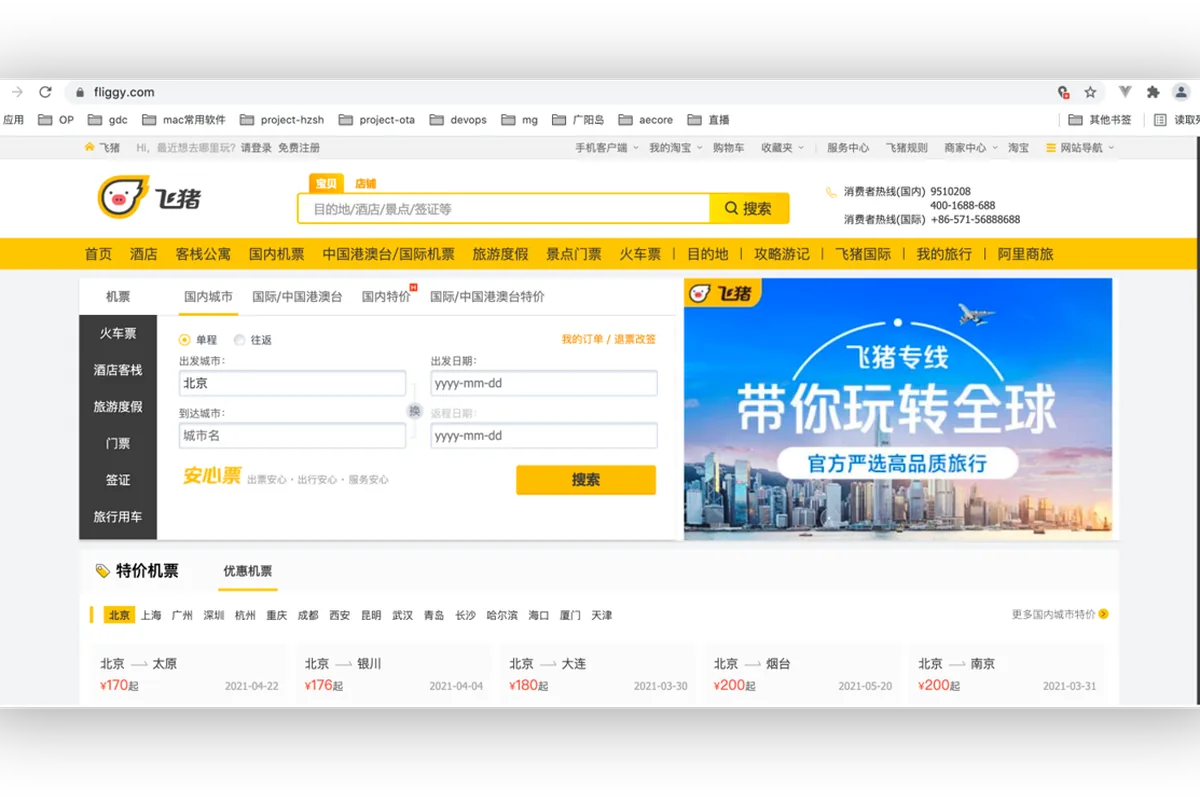
Task: Open the 退票改签 link
Action: tap(635, 340)
